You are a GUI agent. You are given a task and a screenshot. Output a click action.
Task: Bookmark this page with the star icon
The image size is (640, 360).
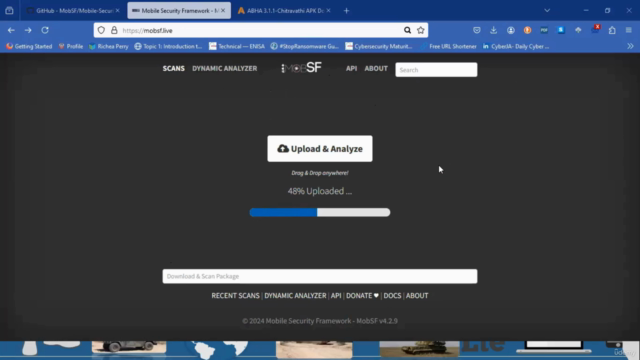click(421, 30)
